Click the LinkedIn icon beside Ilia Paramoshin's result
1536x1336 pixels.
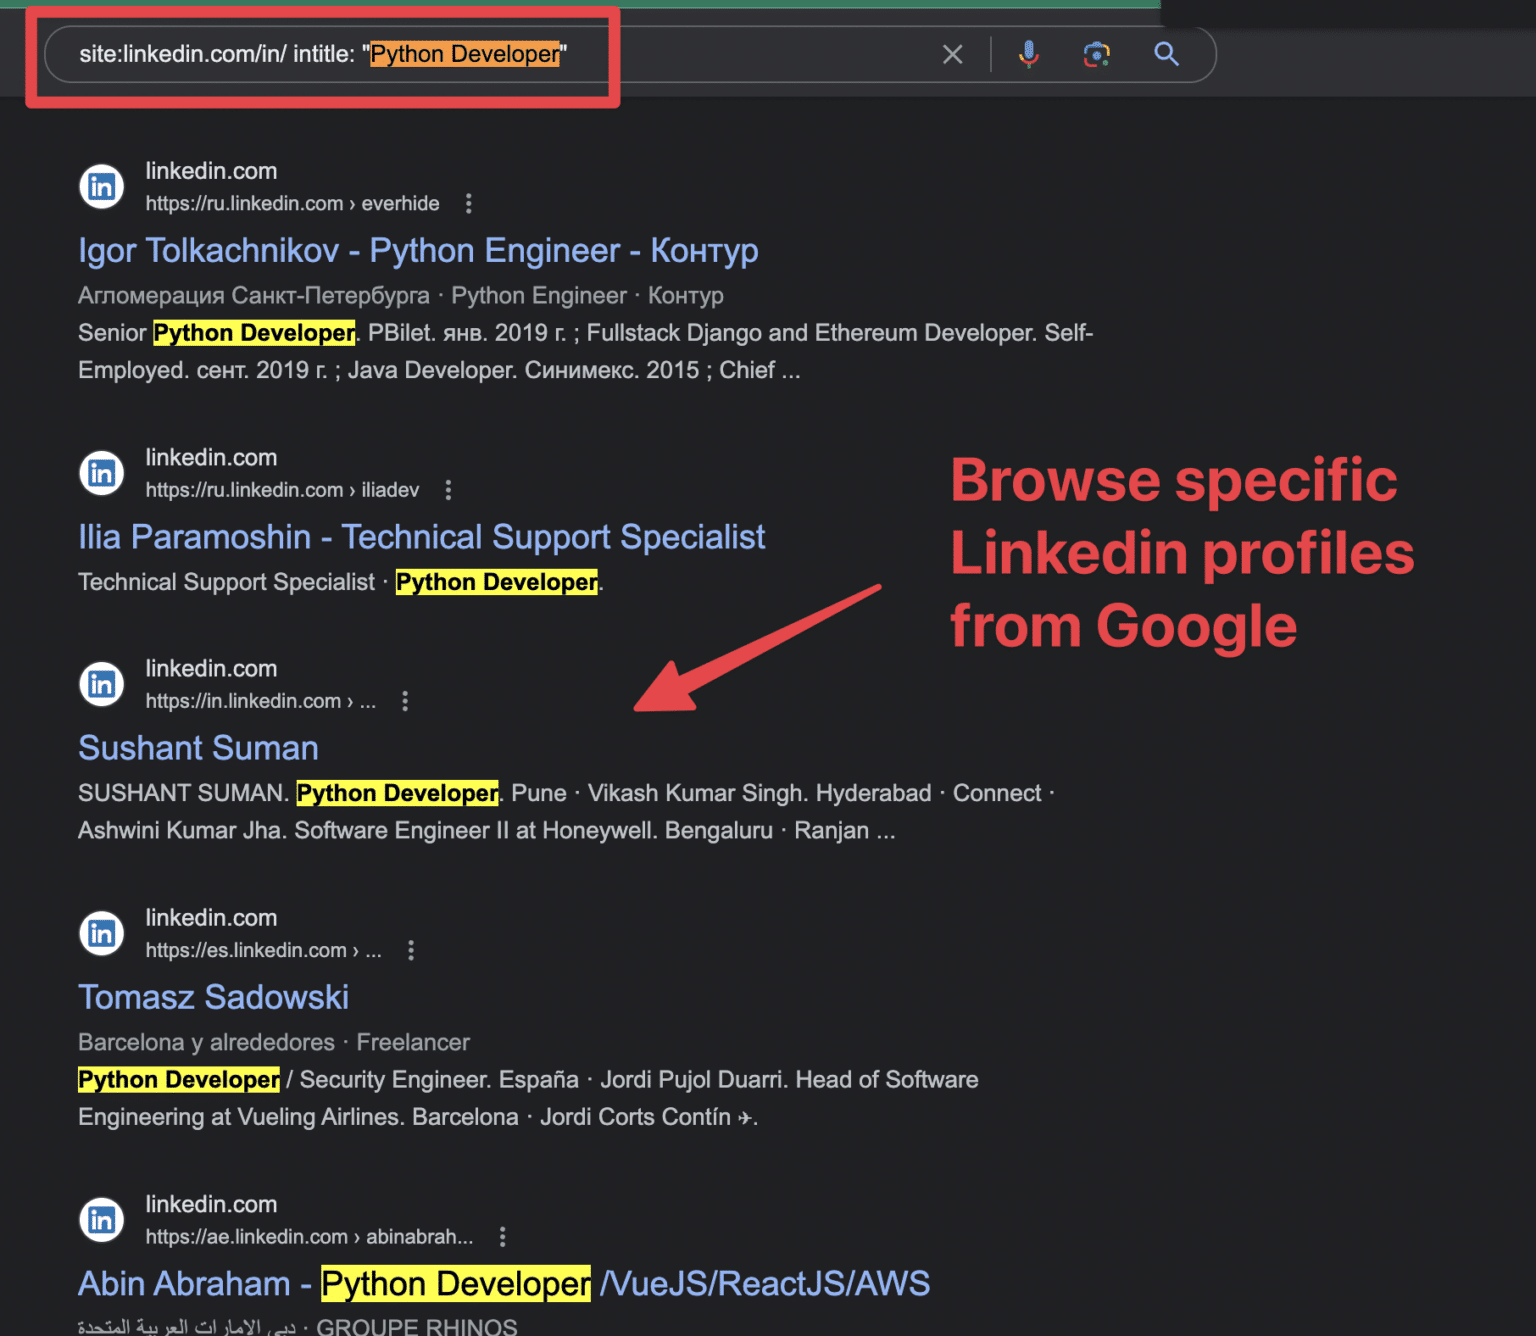tap(101, 473)
